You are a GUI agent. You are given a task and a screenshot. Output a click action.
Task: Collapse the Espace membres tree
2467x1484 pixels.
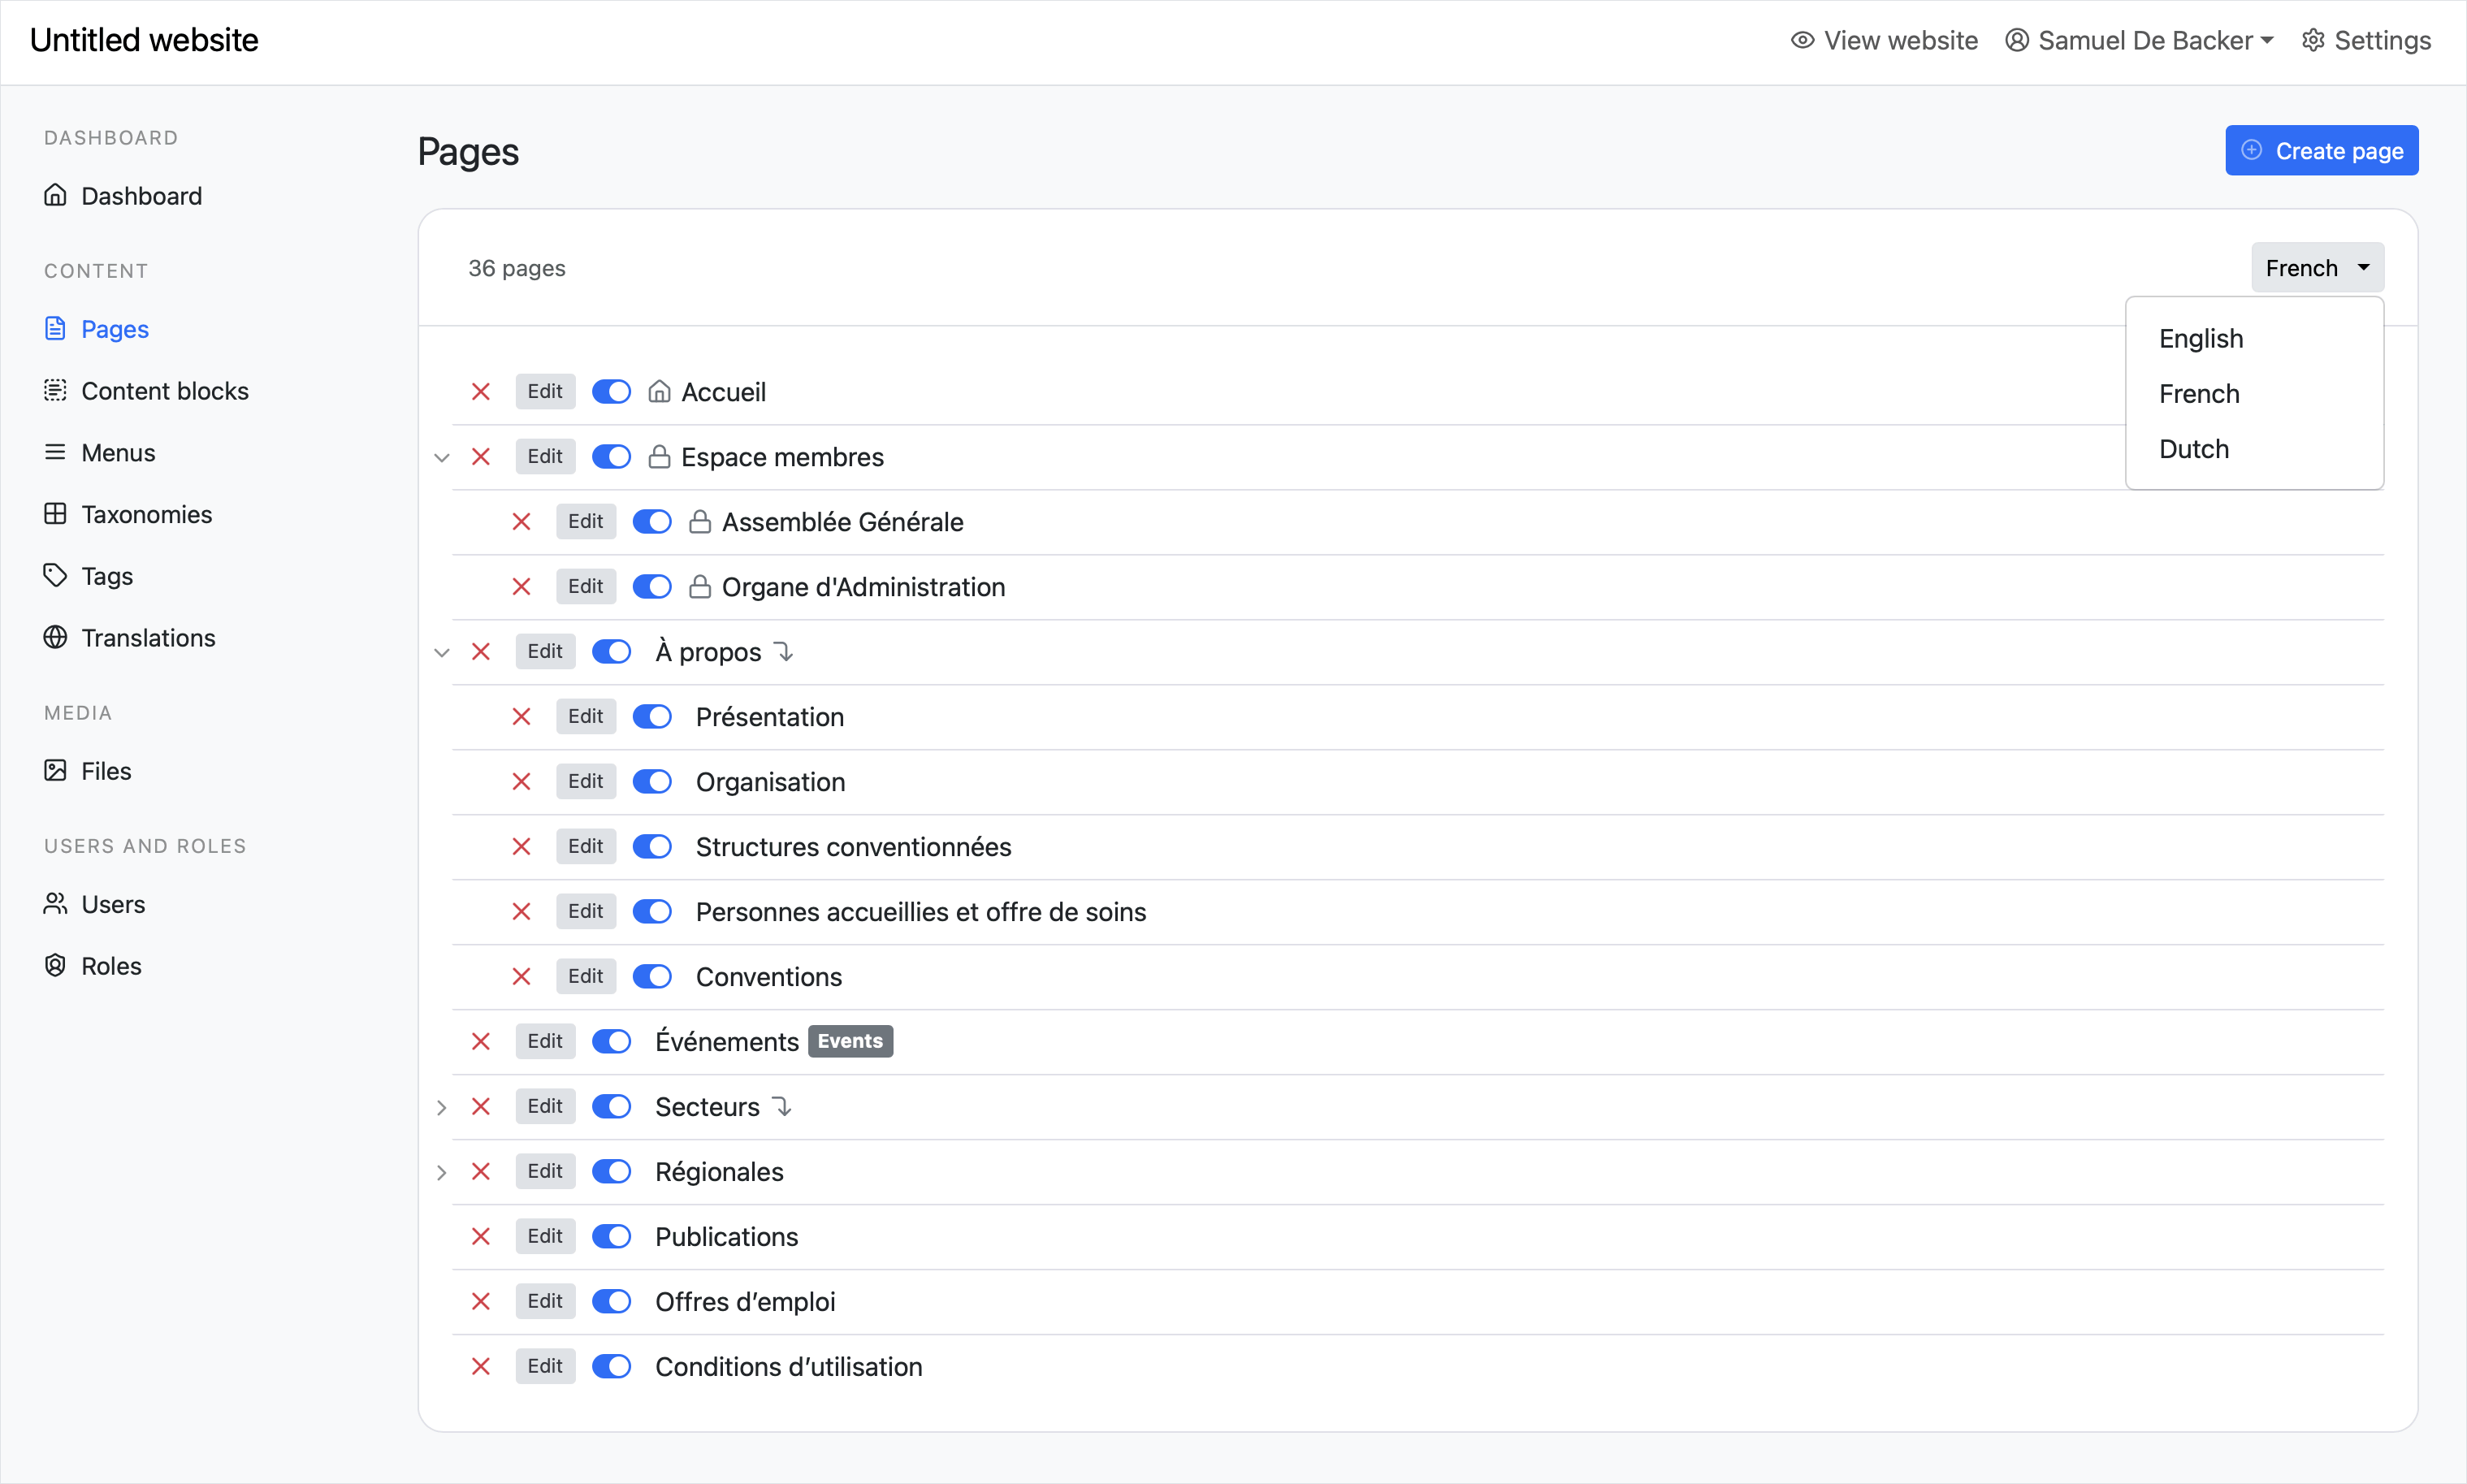pyautogui.click(x=442, y=457)
